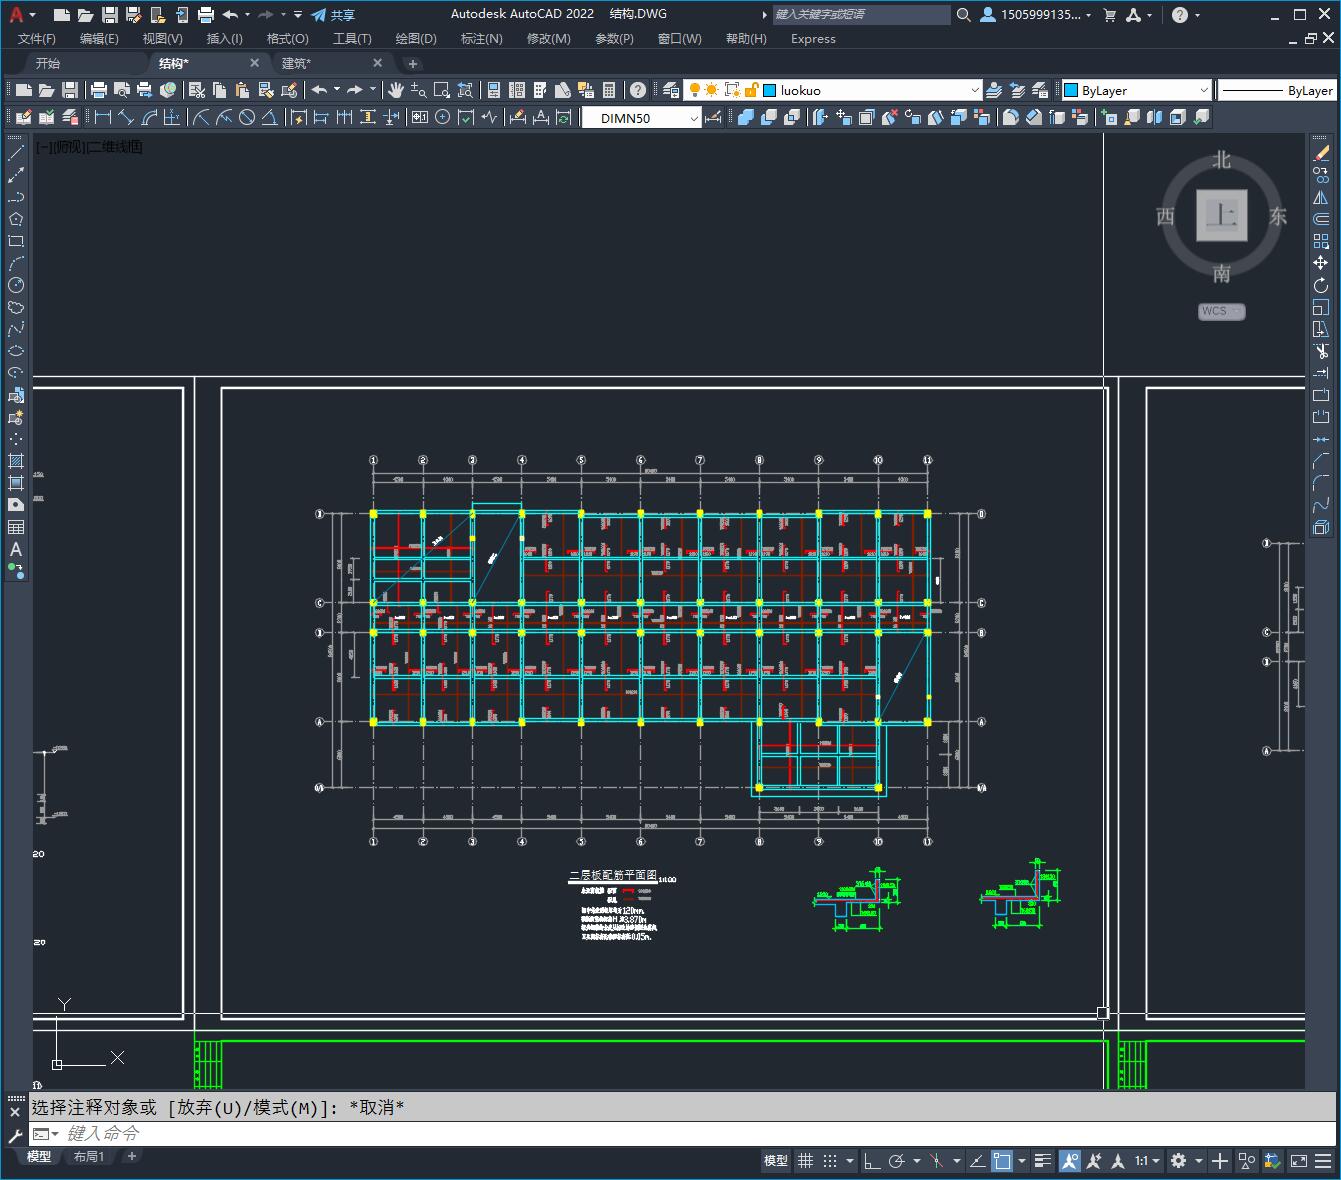This screenshot has width=1341, height=1180.
Task: Click the Pan hand icon
Action: (x=396, y=90)
